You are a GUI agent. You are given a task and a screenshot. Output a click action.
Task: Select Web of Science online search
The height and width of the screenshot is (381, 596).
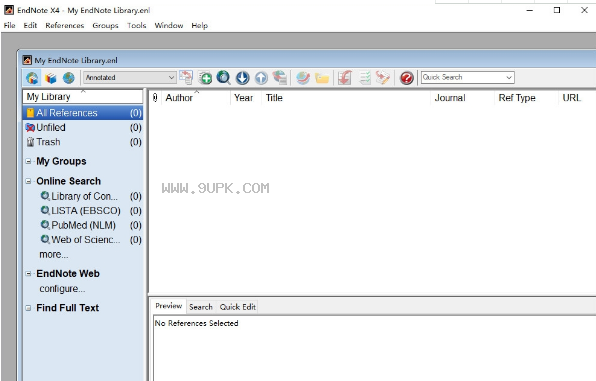[x=91, y=240]
